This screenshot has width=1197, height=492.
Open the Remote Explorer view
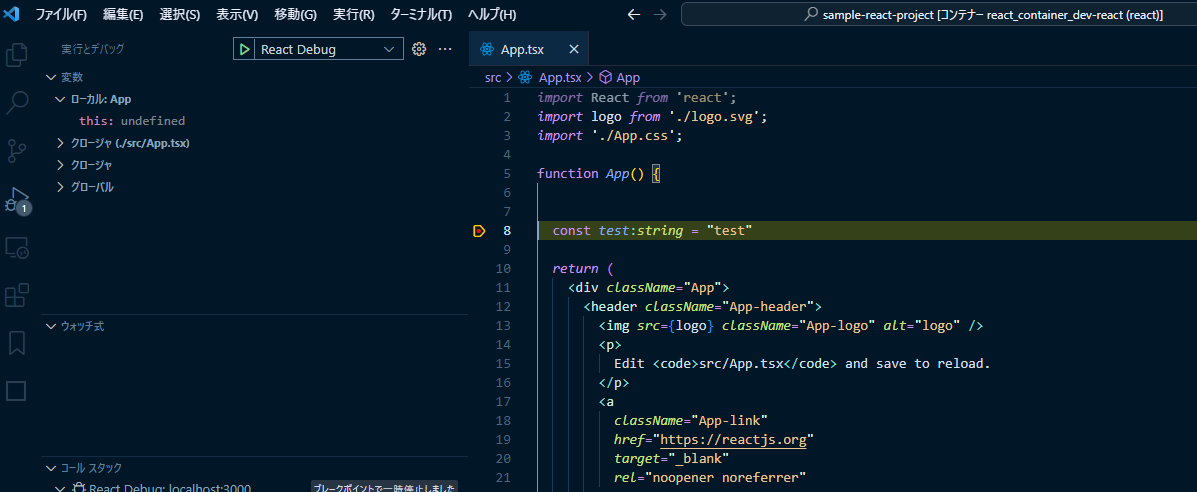17,248
